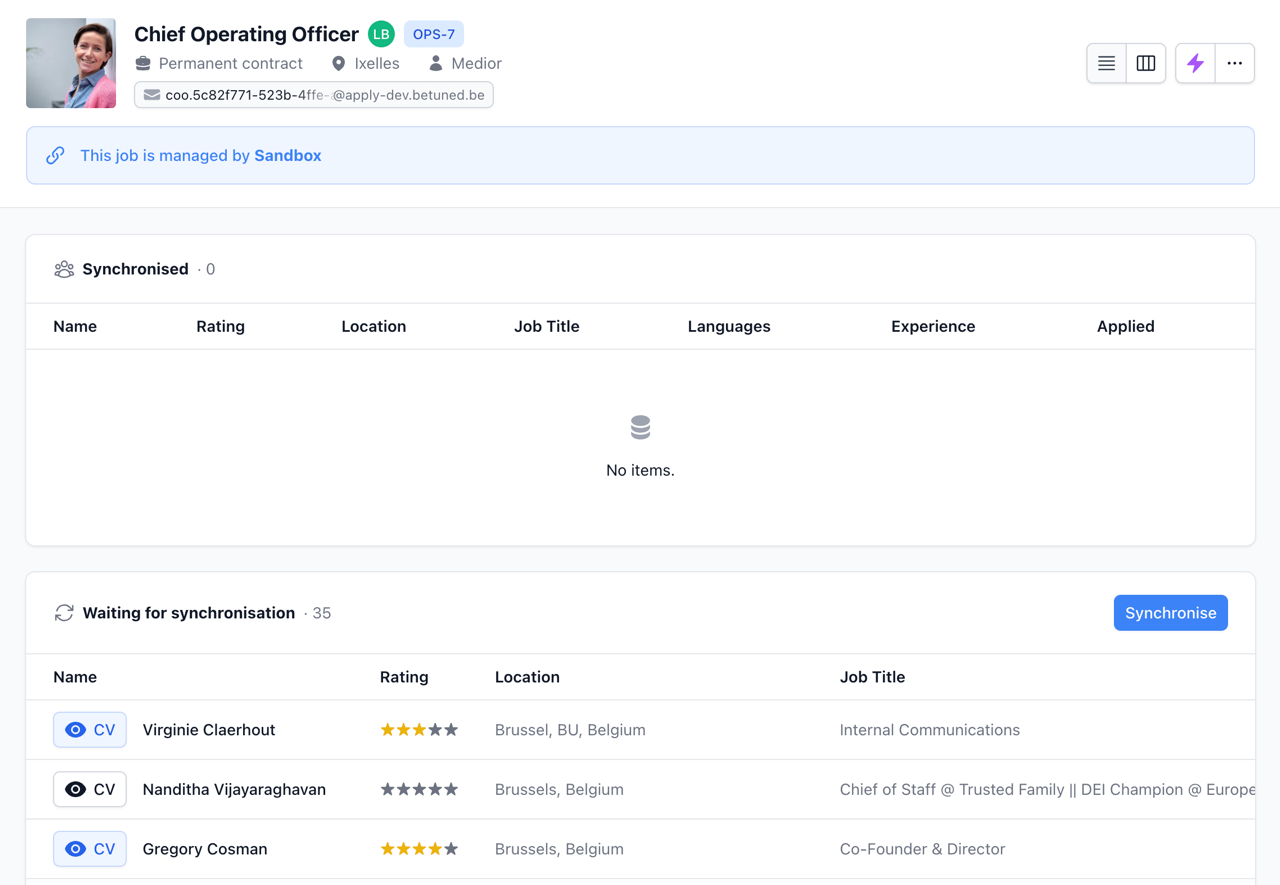Switch to column board view icon
The height and width of the screenshot is (885, 1280).
pos(1146,63)
